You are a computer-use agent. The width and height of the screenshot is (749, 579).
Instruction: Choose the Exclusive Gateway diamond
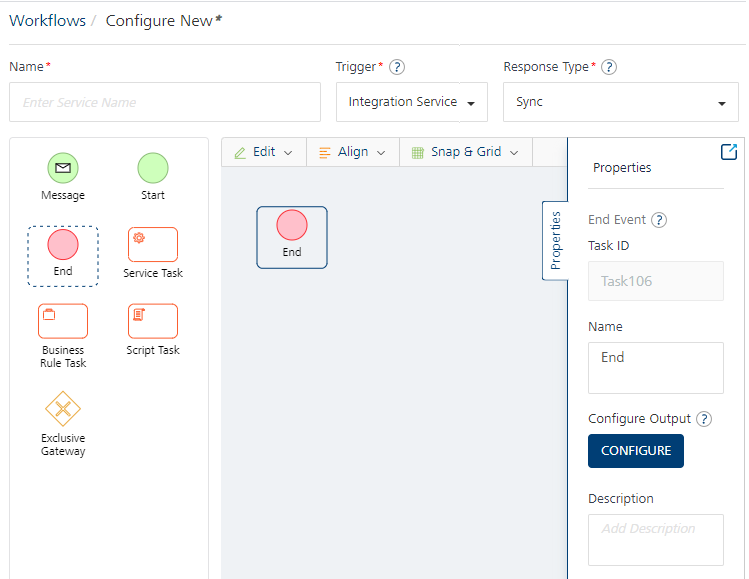(x=63, y=409)
